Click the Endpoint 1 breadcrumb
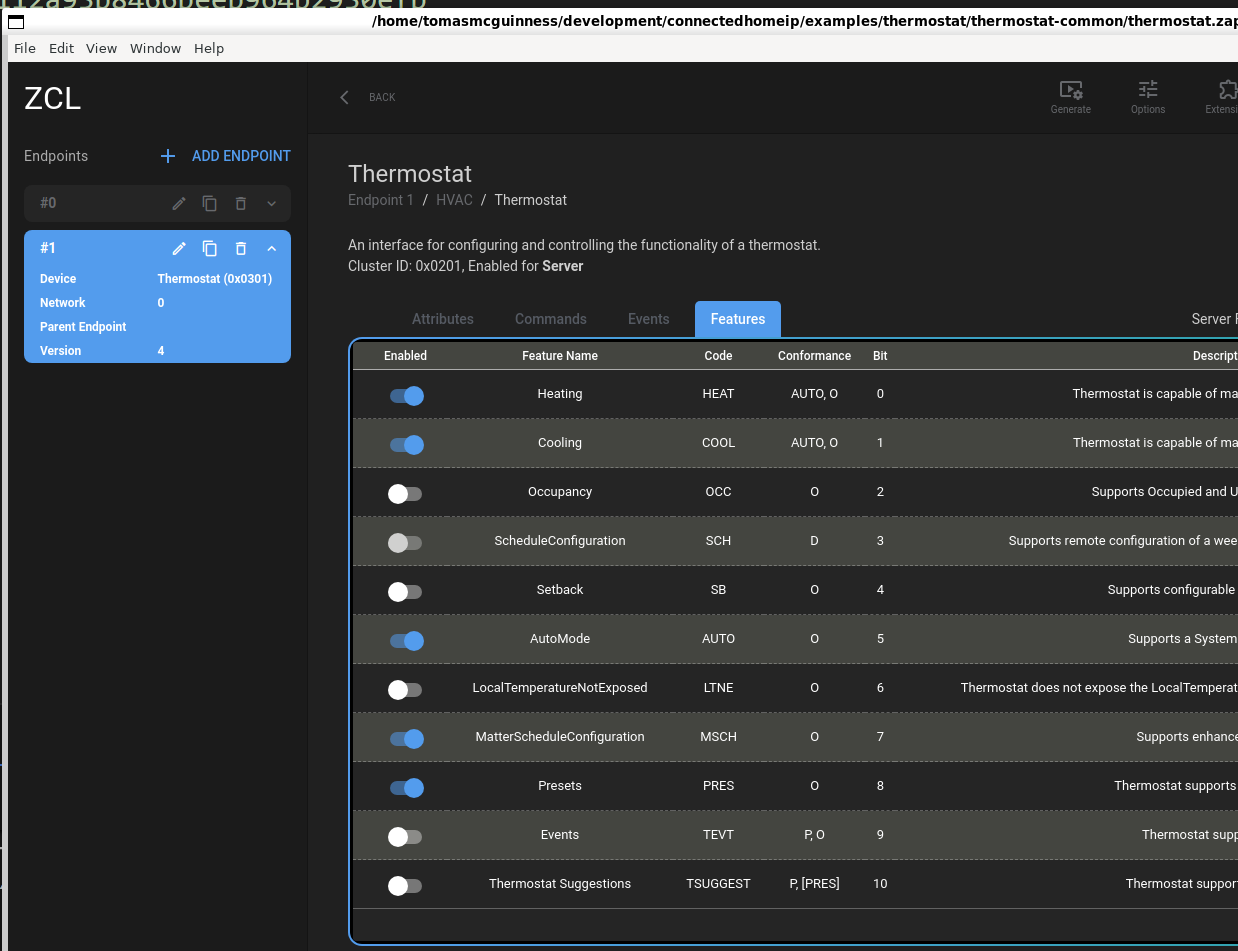1238x951 pixels. (380, 200)
